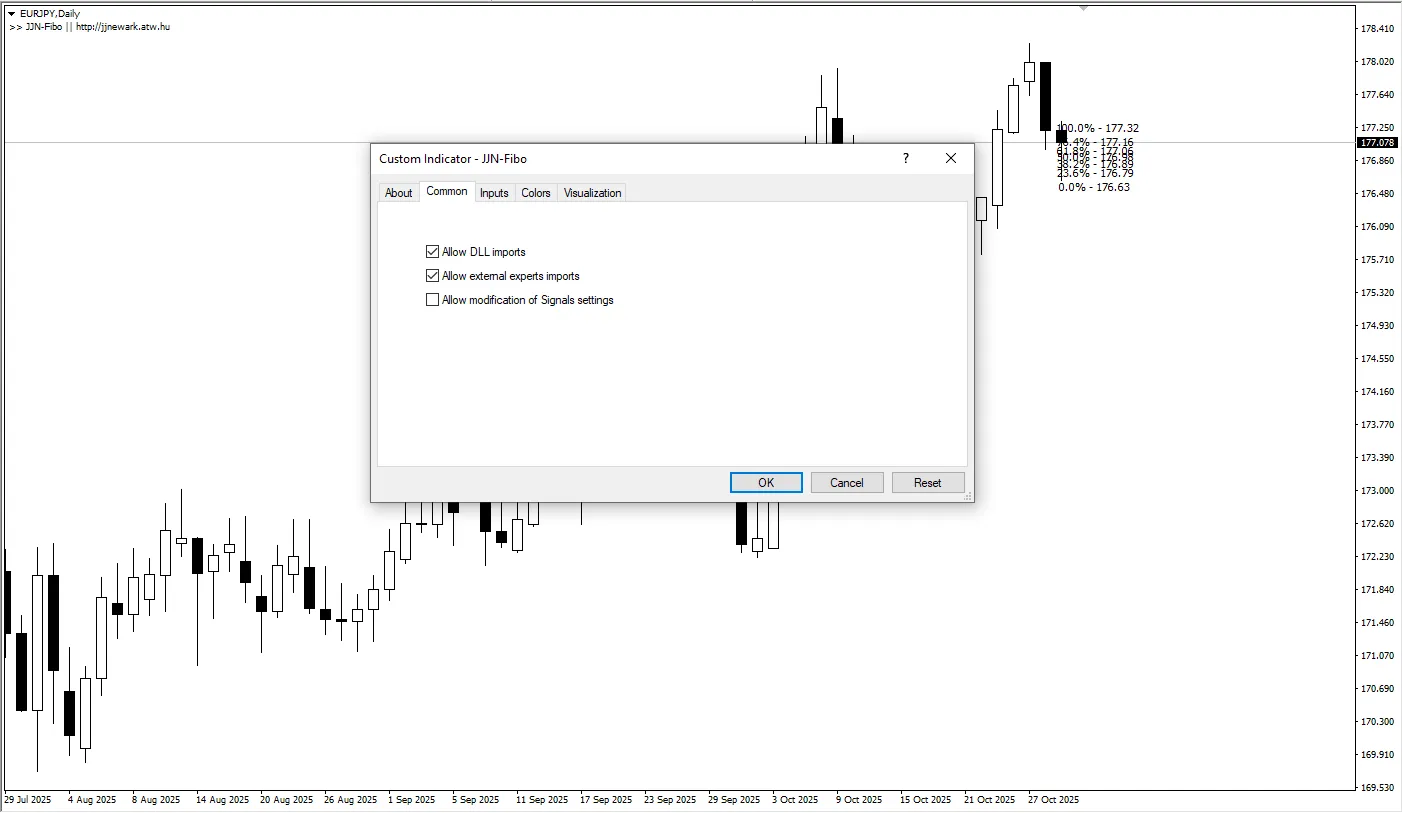Click date label 29 Jul 2025
This screenshot has width=1402, height=813.
click(x=28, y=800)
